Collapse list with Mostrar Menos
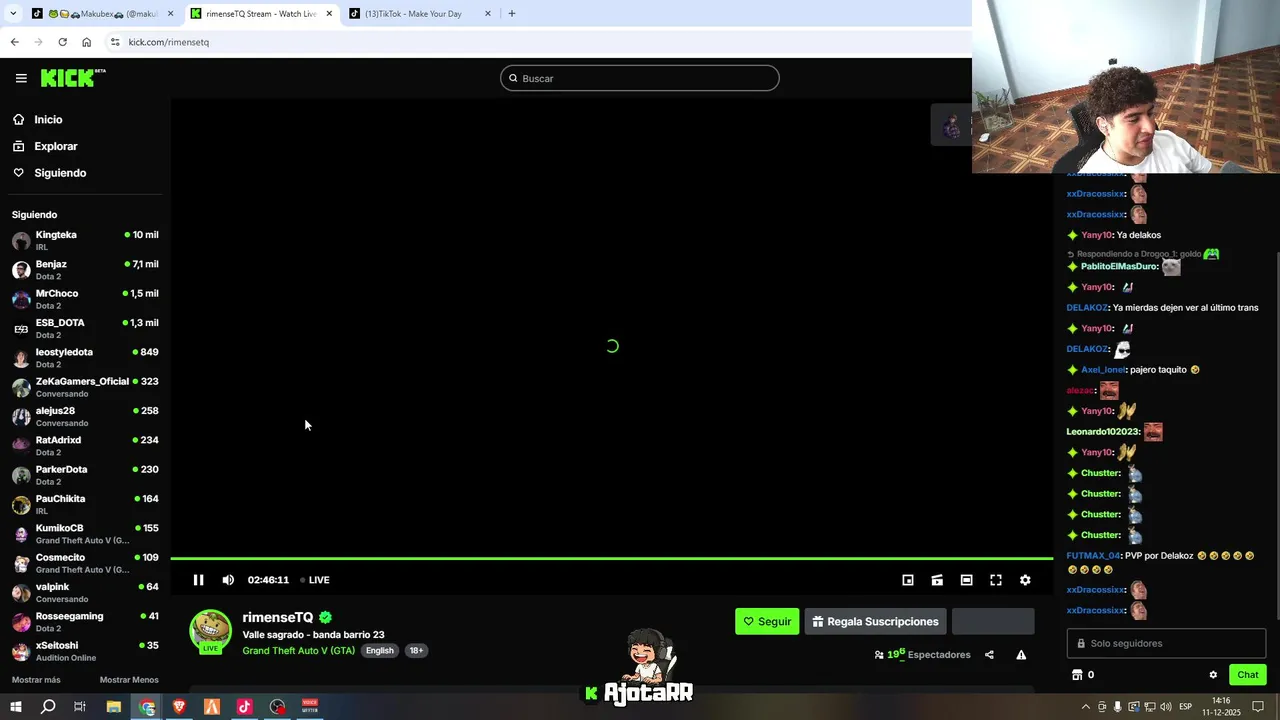Viewport: 1280px width, 720px height. [129, 680]
